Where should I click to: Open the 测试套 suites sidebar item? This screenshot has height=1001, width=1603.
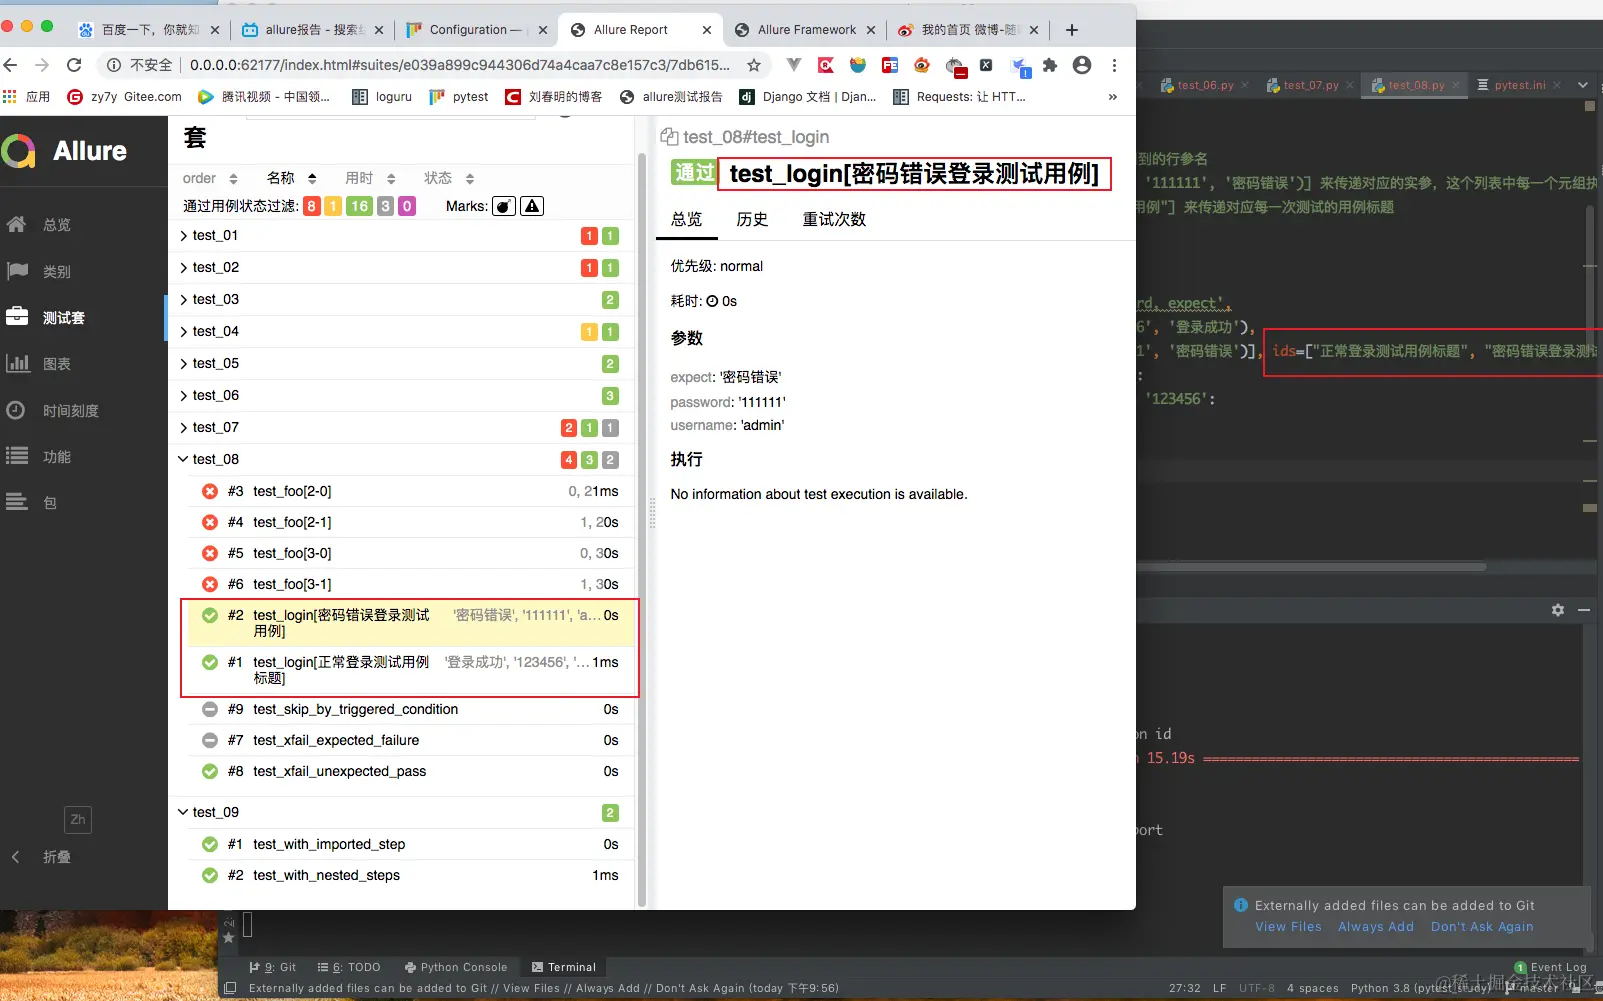[62, 318]
